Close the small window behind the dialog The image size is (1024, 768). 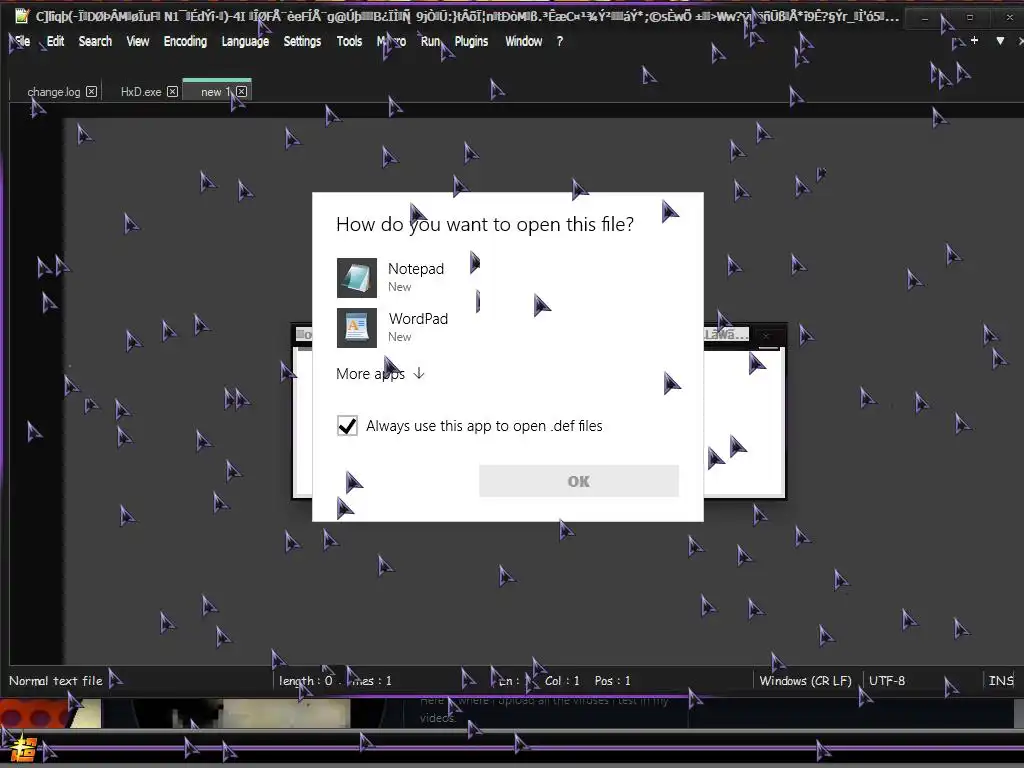tap(767, 336)
